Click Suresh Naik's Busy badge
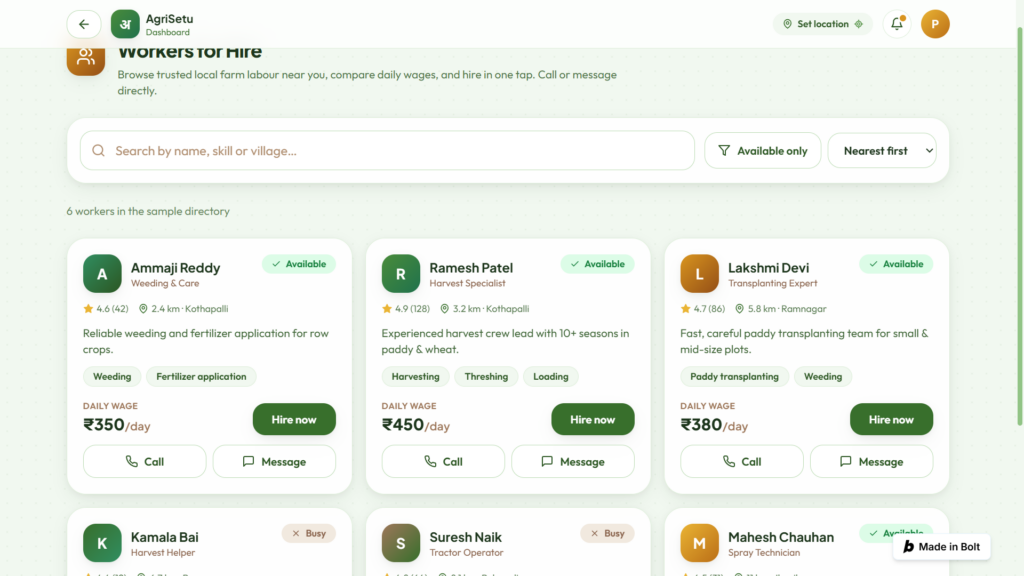Image resolution: width=1024 pixels, height=576 pixels. [x=607, y=534]
